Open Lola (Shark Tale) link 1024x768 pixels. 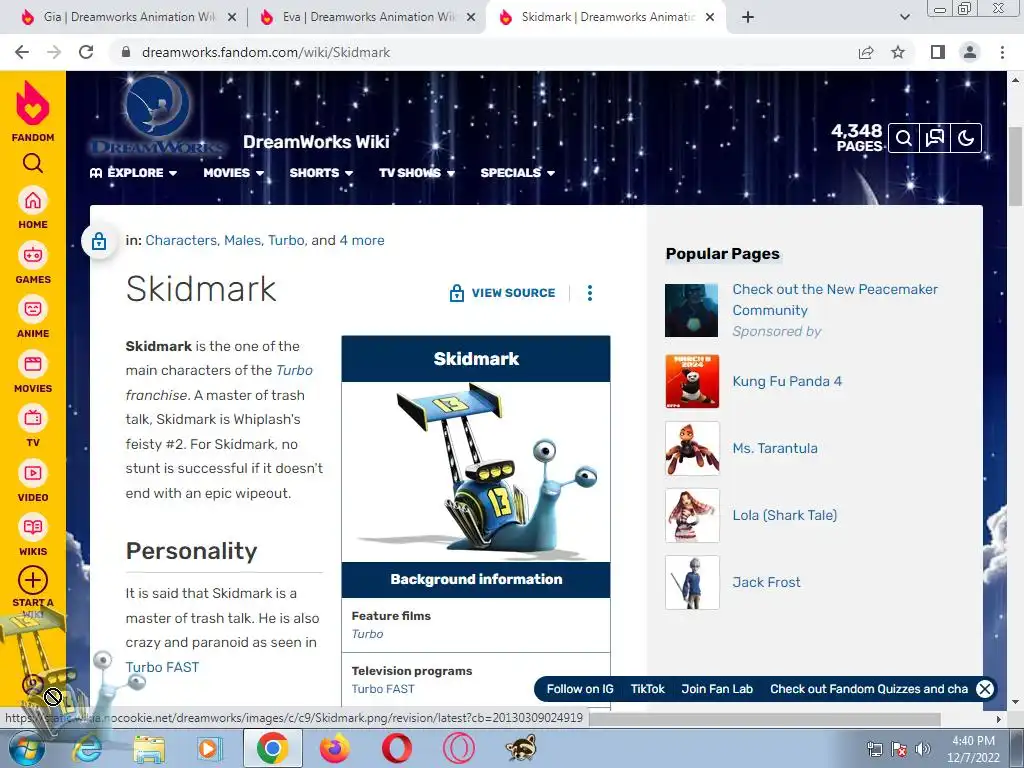[784, 515]
